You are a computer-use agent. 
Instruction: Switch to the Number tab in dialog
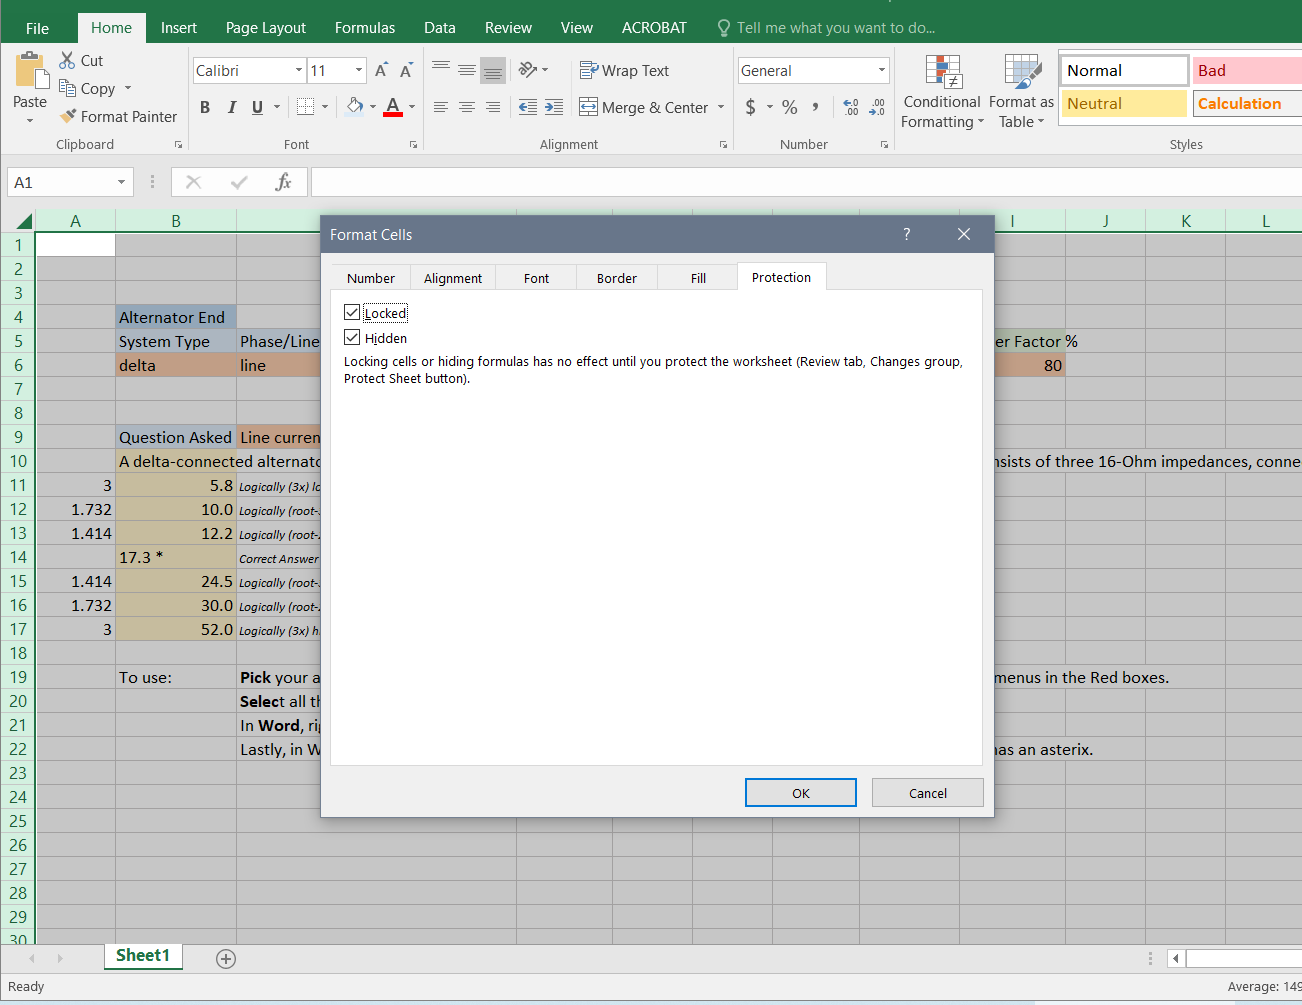pos(371,278)
